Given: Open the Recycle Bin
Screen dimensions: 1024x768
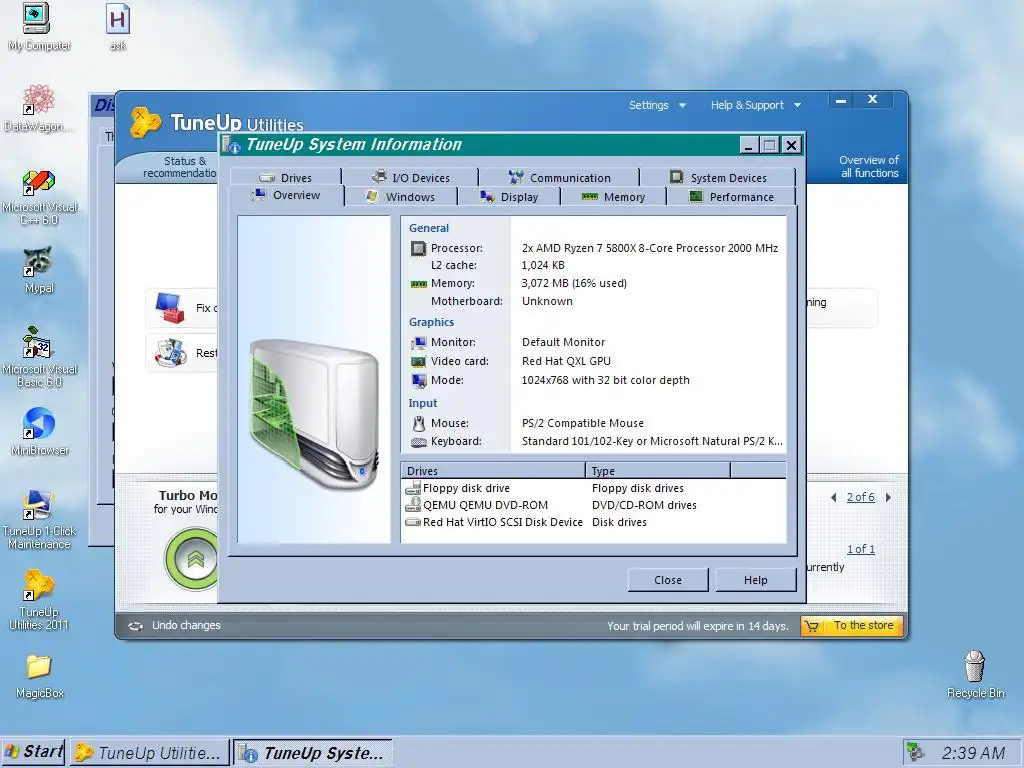Looking at the screenshot, I should (976, 674).
